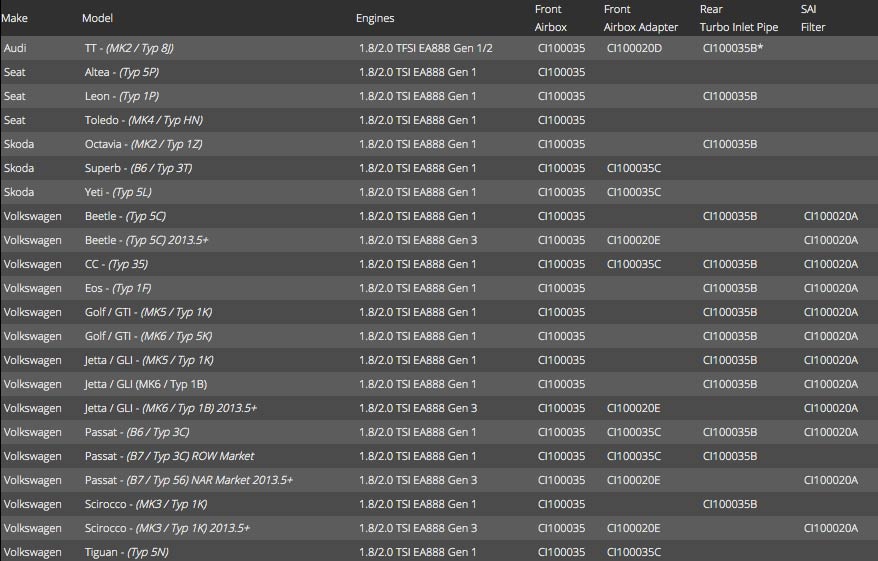Click Gen 1 engine in Eos row
The height and width of the screenshot is (561, 878).
[x=417, y=288]
